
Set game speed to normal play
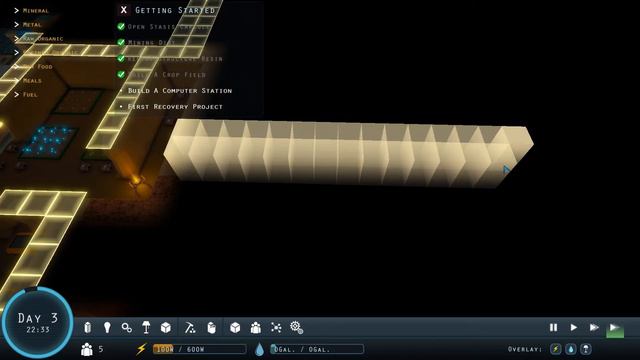point(573,327)
